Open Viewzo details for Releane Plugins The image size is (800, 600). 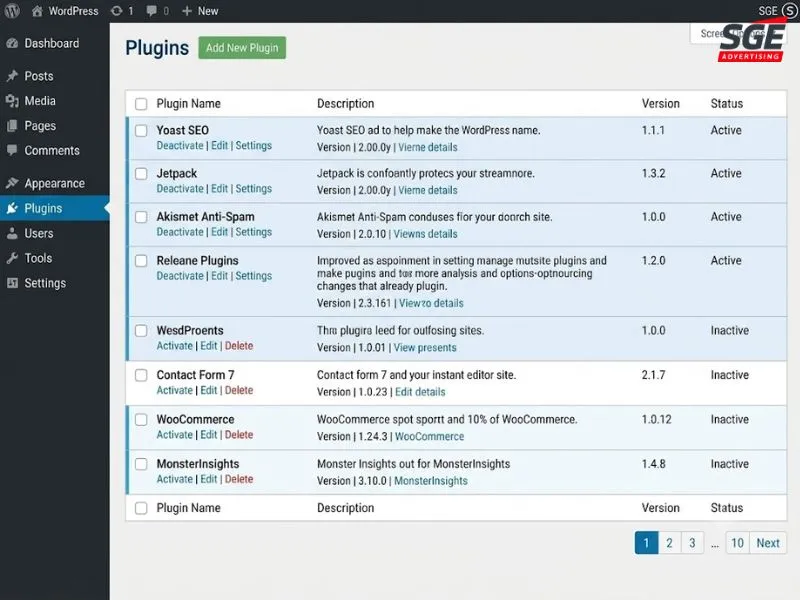point(431,303)
